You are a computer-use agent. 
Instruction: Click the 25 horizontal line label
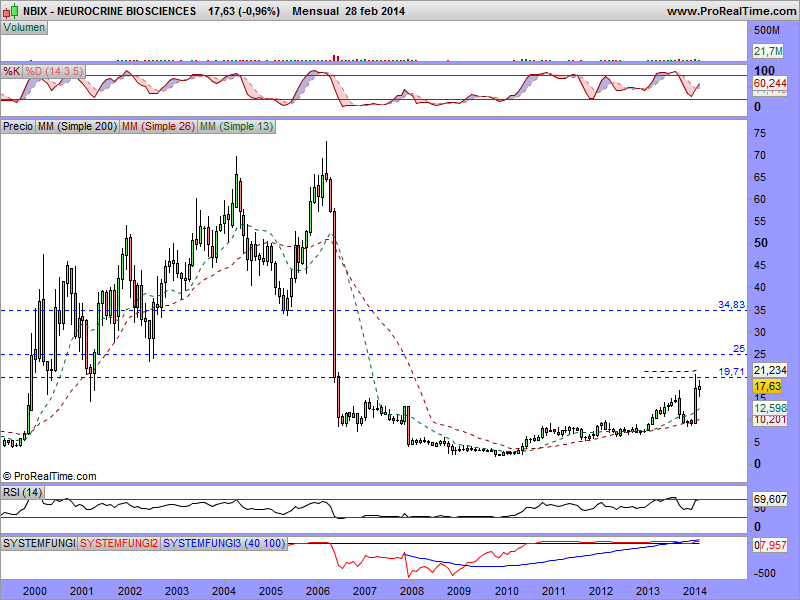click(x=739, y=348)
